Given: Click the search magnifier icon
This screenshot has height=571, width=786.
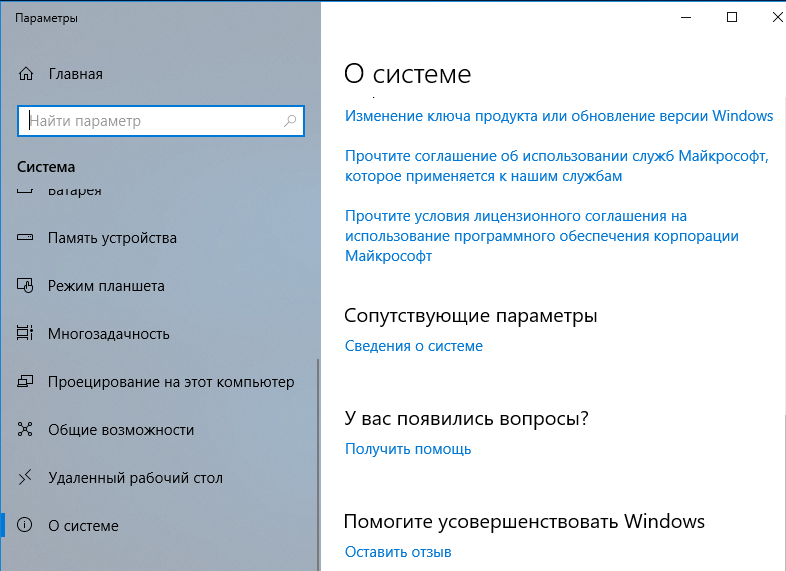Looking at the screenshot, I should tap(290, 121).
